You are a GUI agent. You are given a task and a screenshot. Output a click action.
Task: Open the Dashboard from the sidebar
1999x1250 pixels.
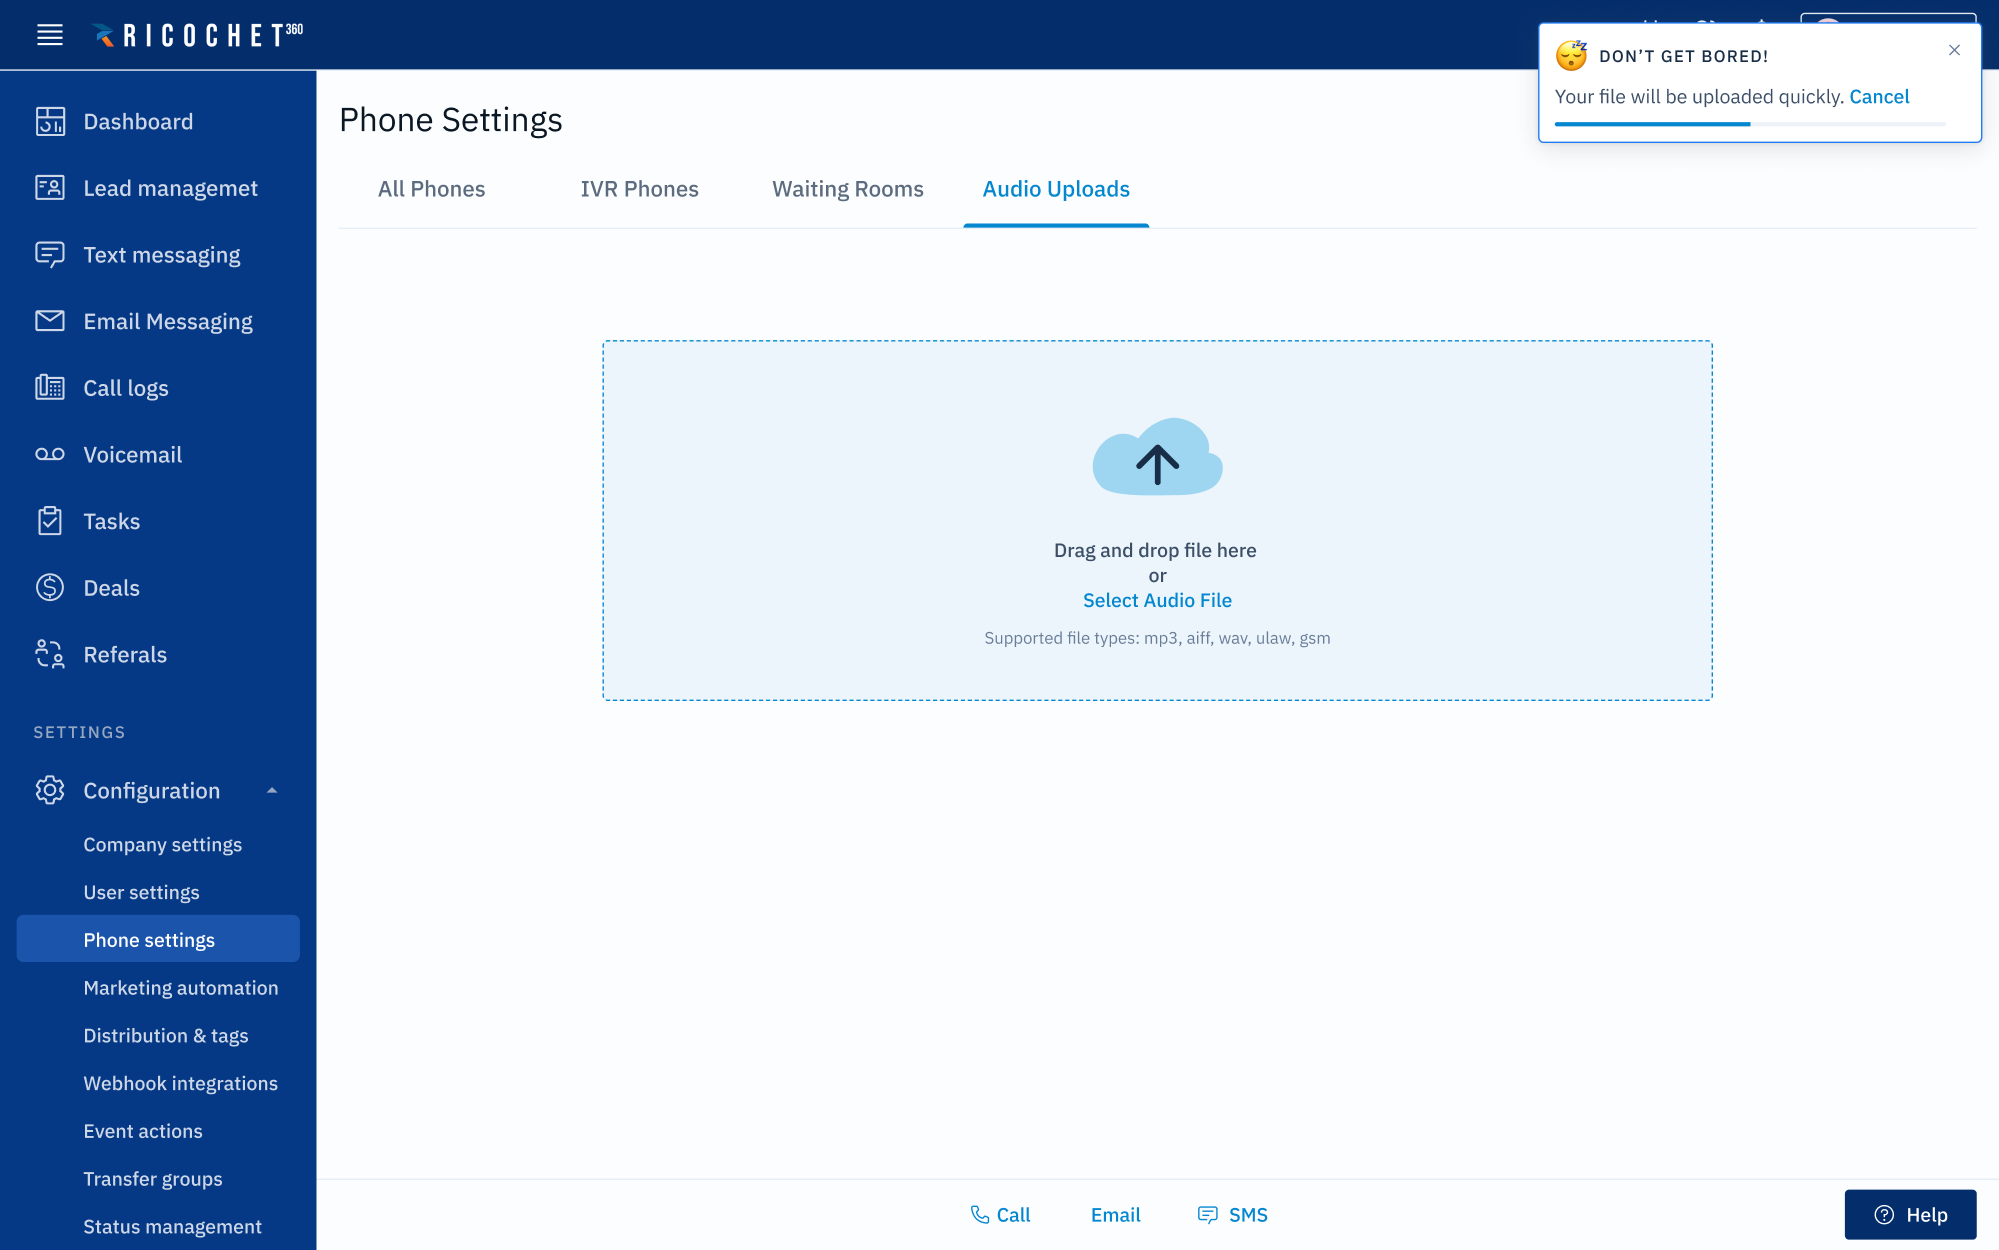tap(137, 121)
